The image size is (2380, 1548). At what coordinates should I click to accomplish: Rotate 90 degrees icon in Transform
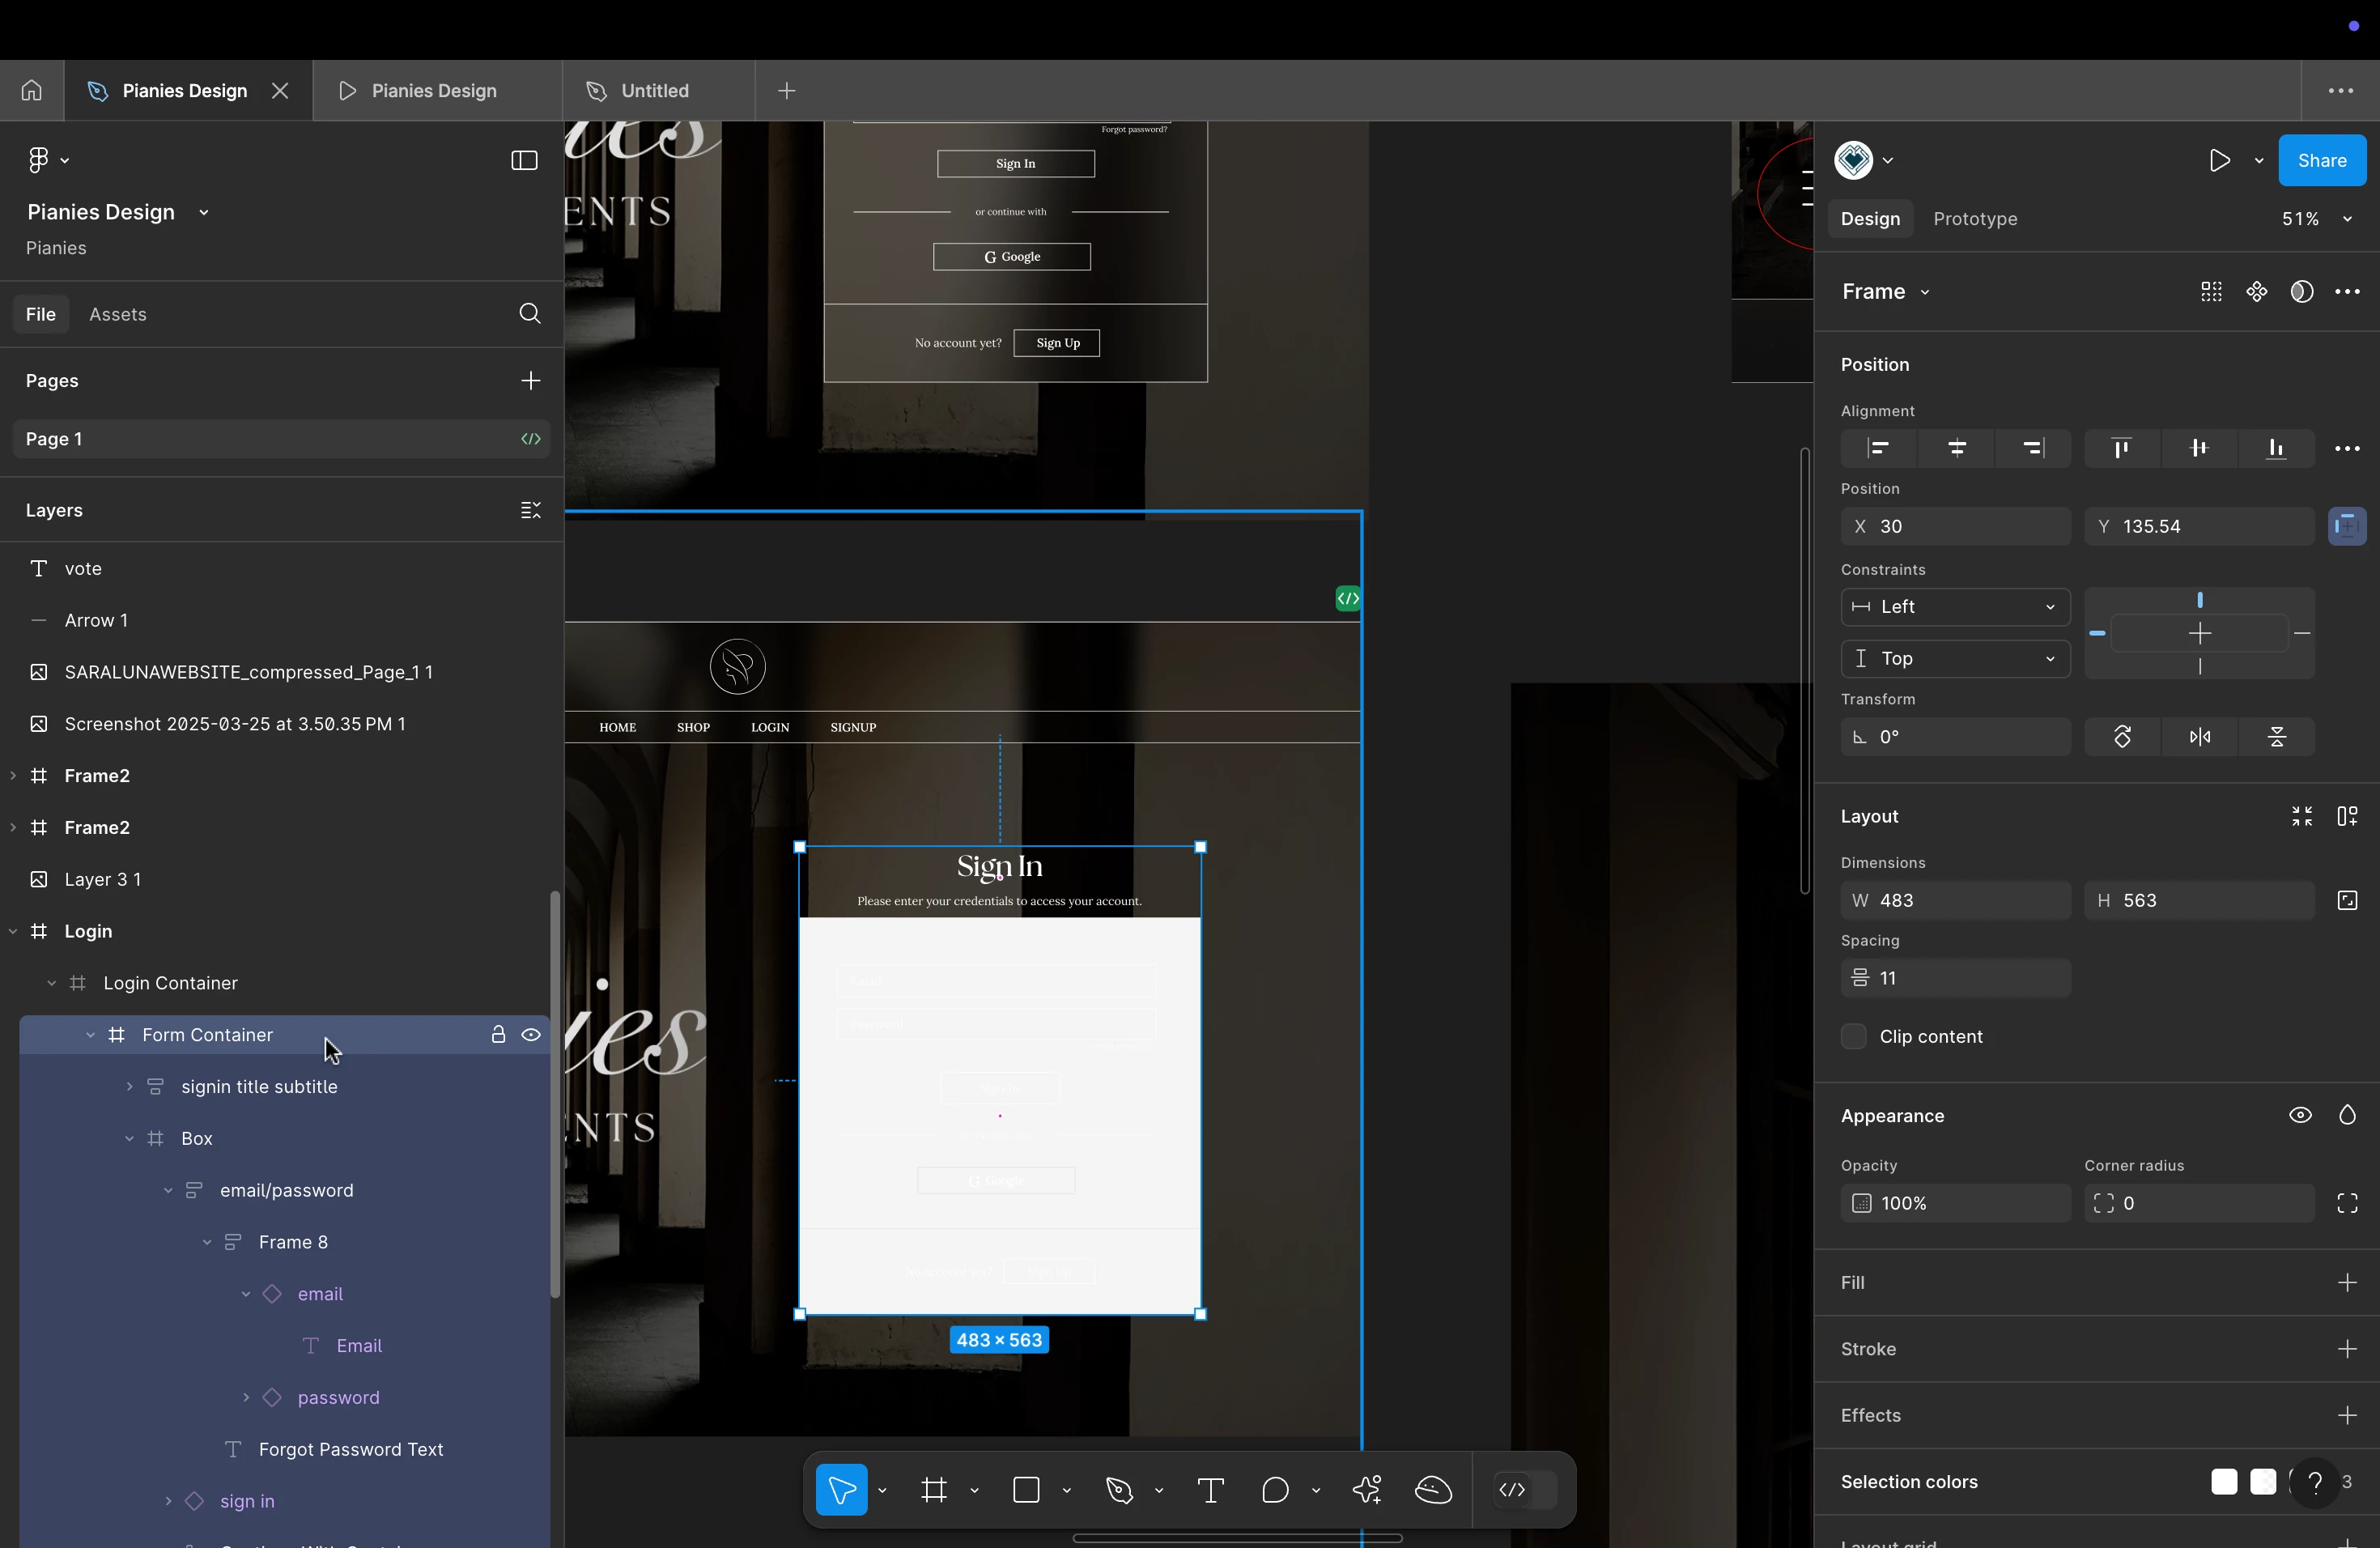(2123, 737)
